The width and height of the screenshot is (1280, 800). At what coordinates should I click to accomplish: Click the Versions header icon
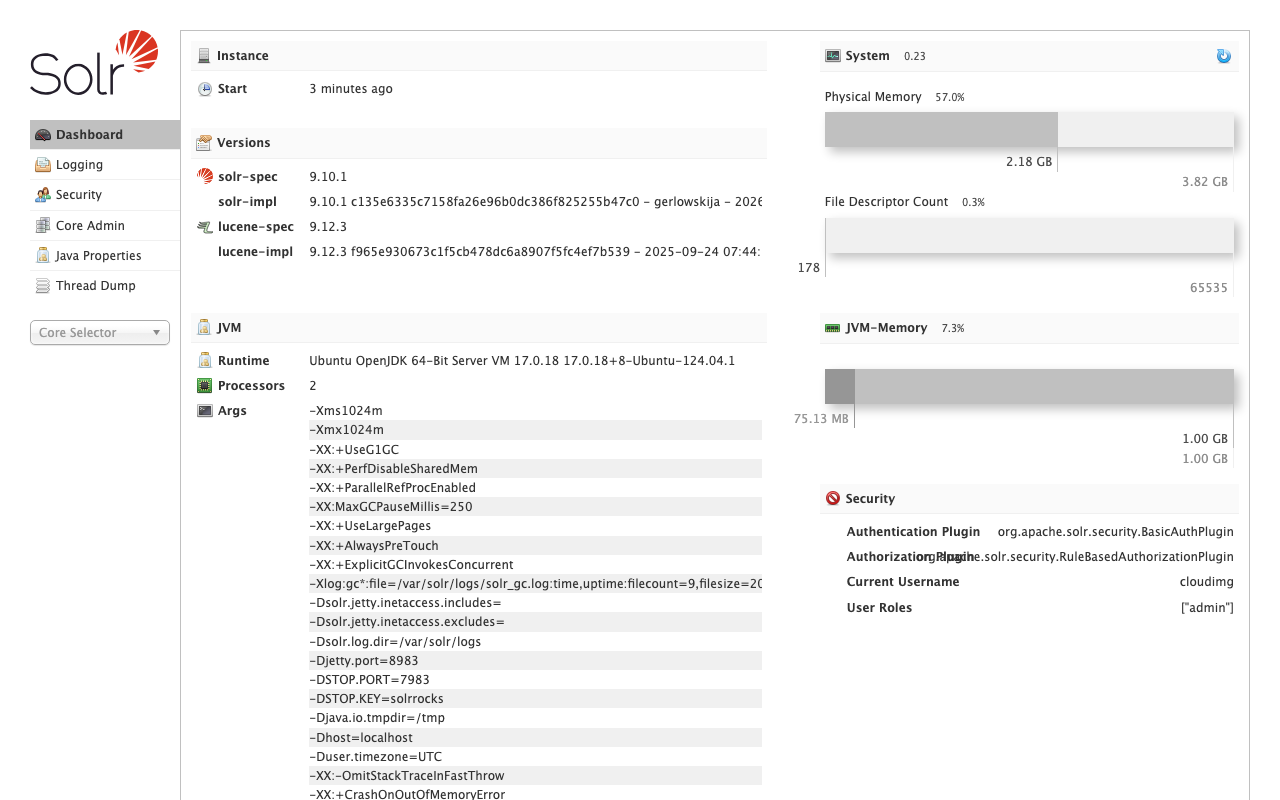pyautogui.click(x=204, y=143)
